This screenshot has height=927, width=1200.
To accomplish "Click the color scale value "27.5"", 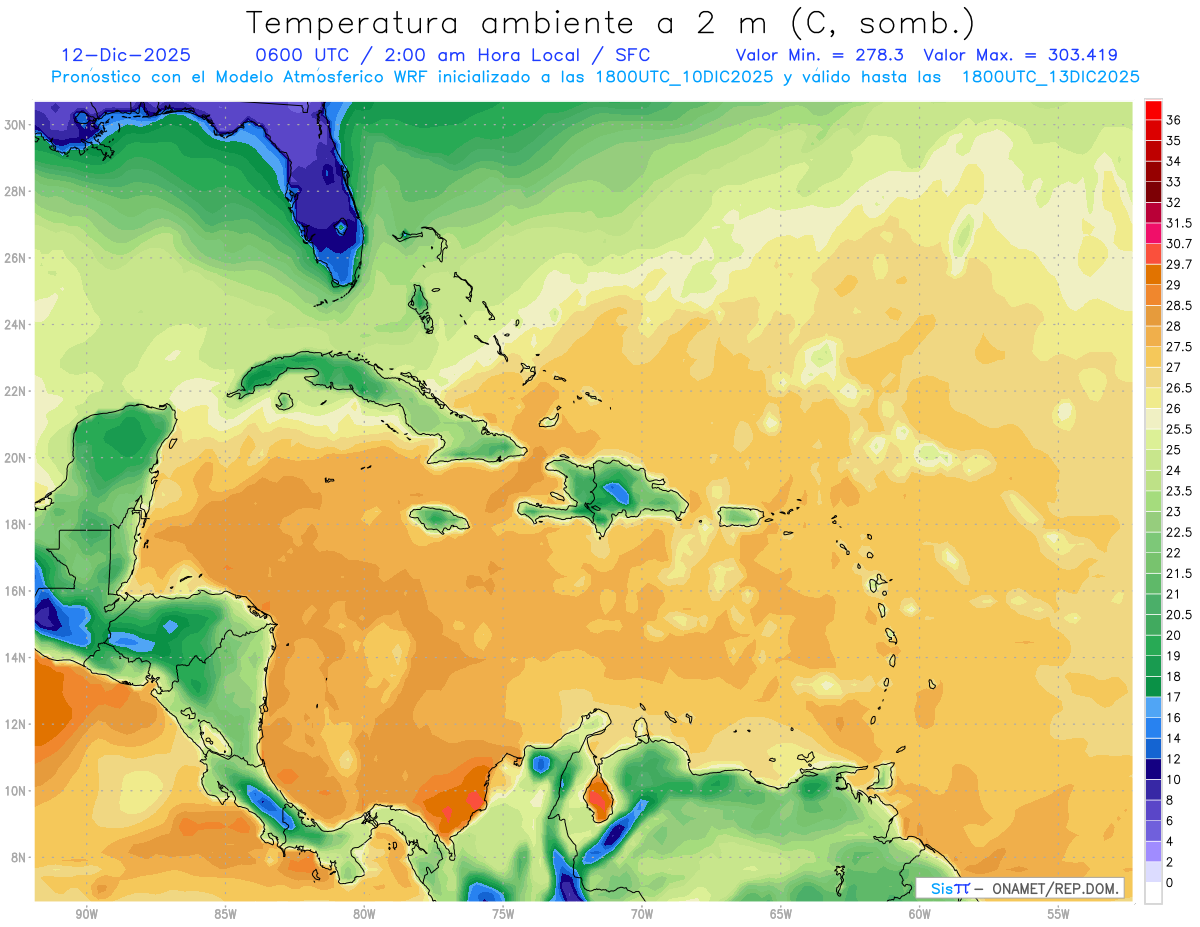I will point(1179,347).
